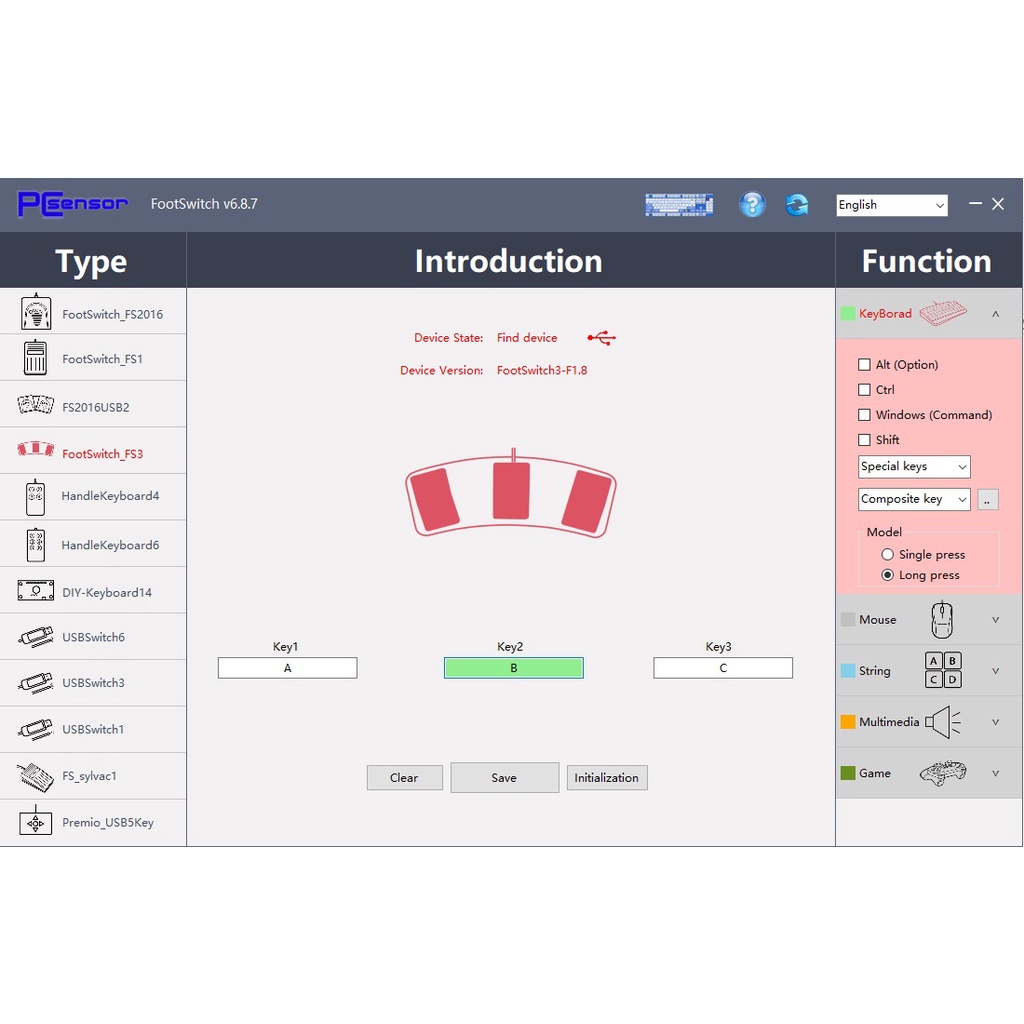Click the Initialization button

click(x=607, y=778)
